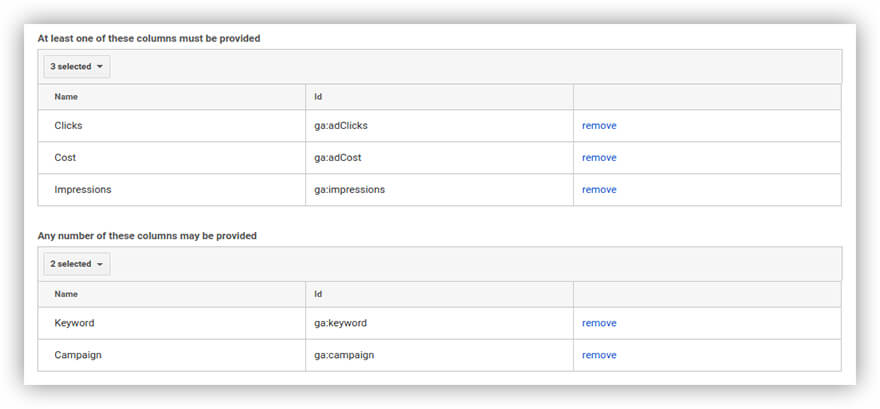Screen dimensions: 880x409
Task: Click the Impressions name cell
Action: [x=83, y=190]
